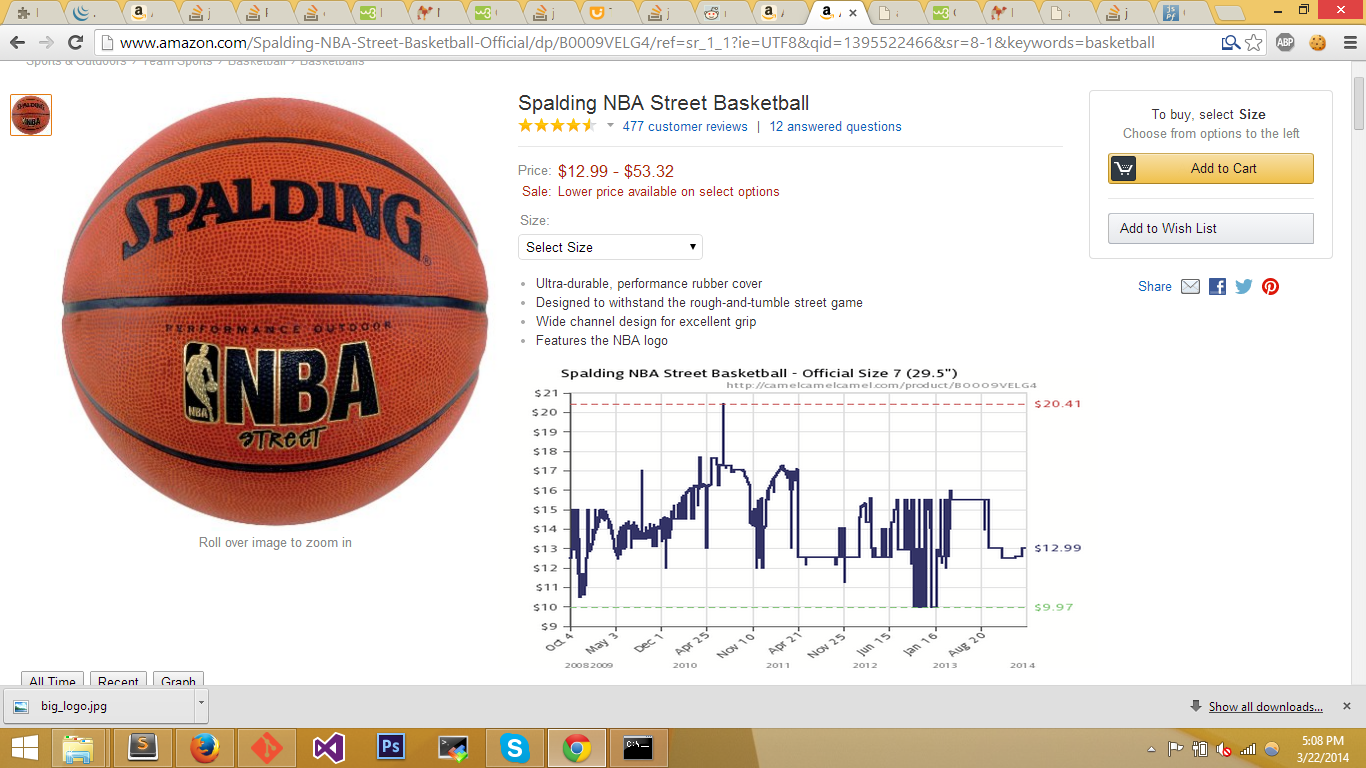This screenshot has height=768, width=1366.
Task: Click the Add to Cart button
Action: (1210, 168)
